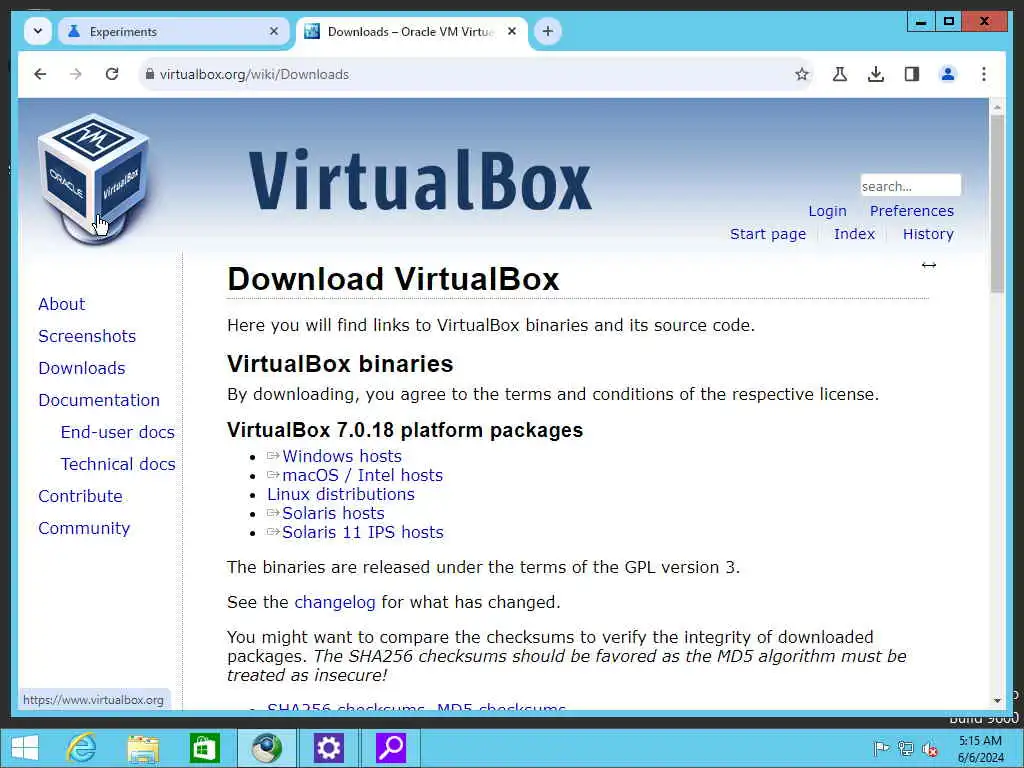1024x768 pixels.
Task: Open Technical docs link
Action: (118, 464)
